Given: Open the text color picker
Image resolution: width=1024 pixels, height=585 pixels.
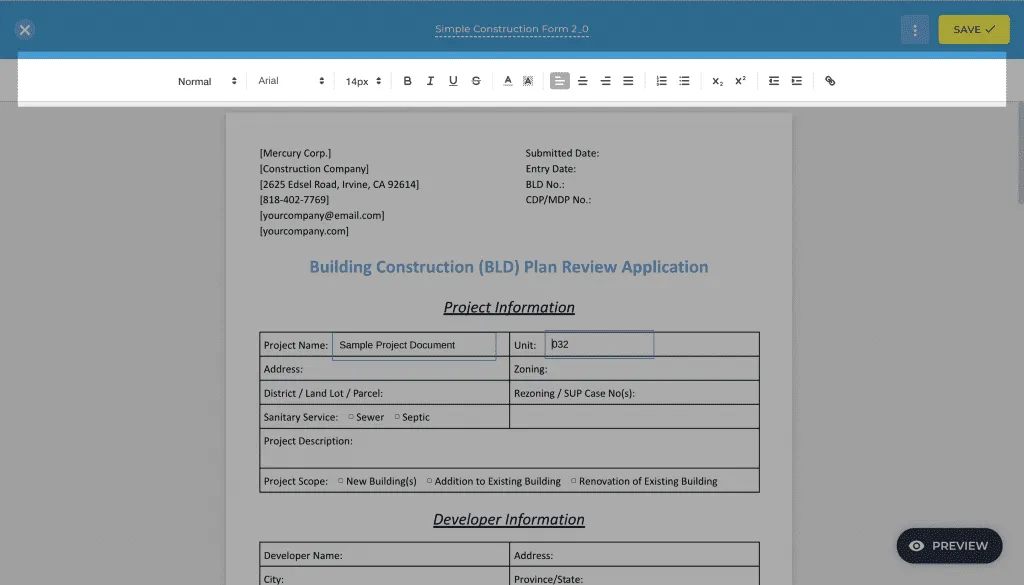Looking at the screenshot, I should 507,80.
